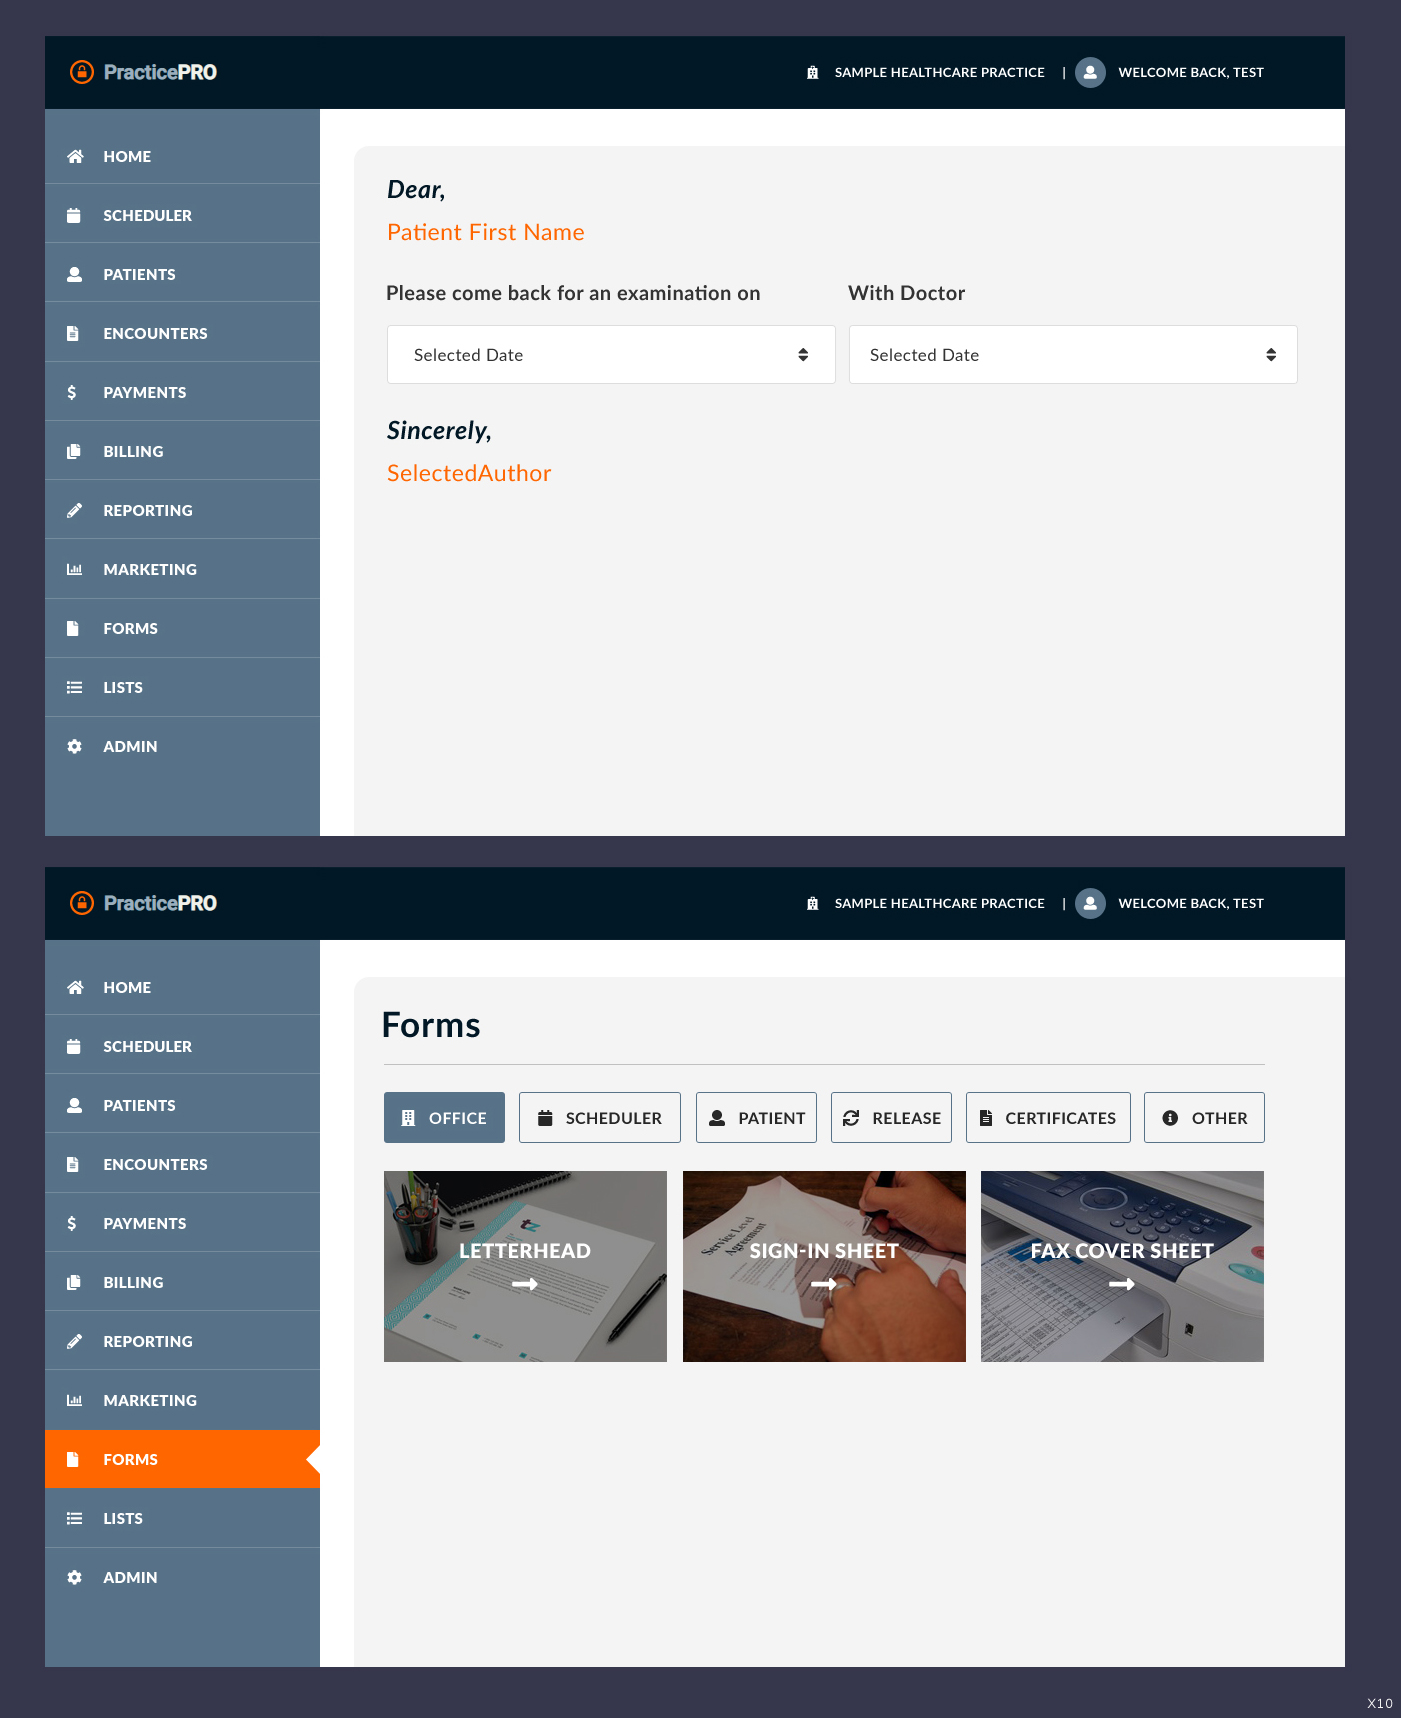
Task: Click Sample Healthcare Practice on the Forms screen
Action: click(940, 903)
